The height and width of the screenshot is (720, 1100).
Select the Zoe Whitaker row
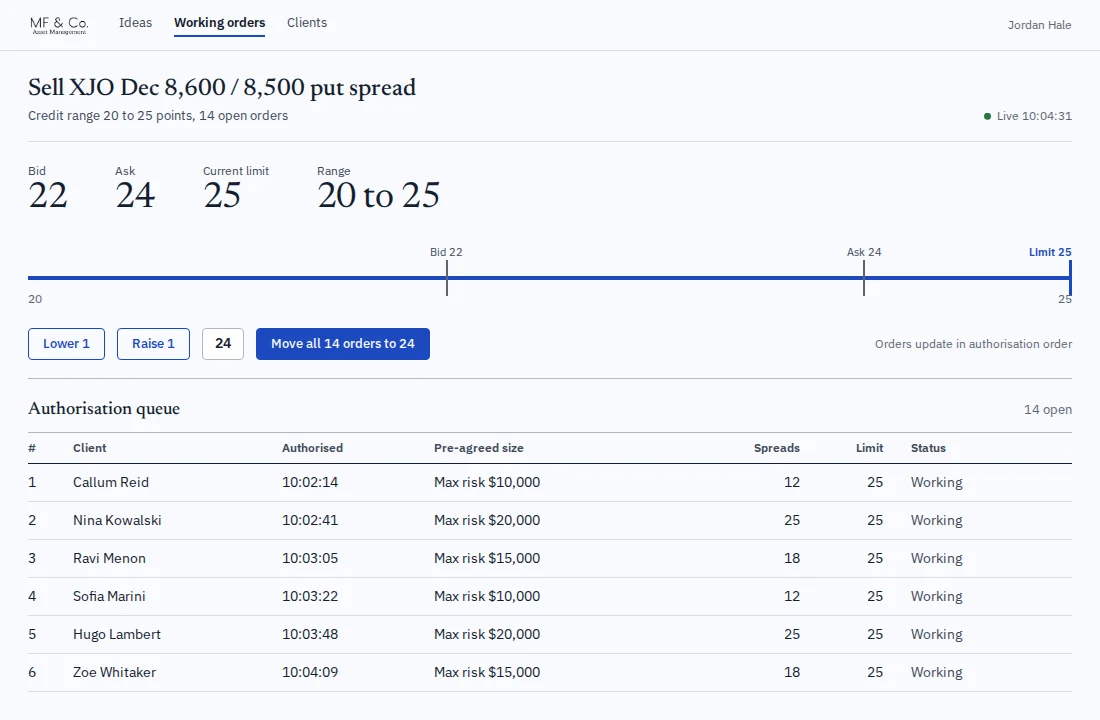pos(550,672)
